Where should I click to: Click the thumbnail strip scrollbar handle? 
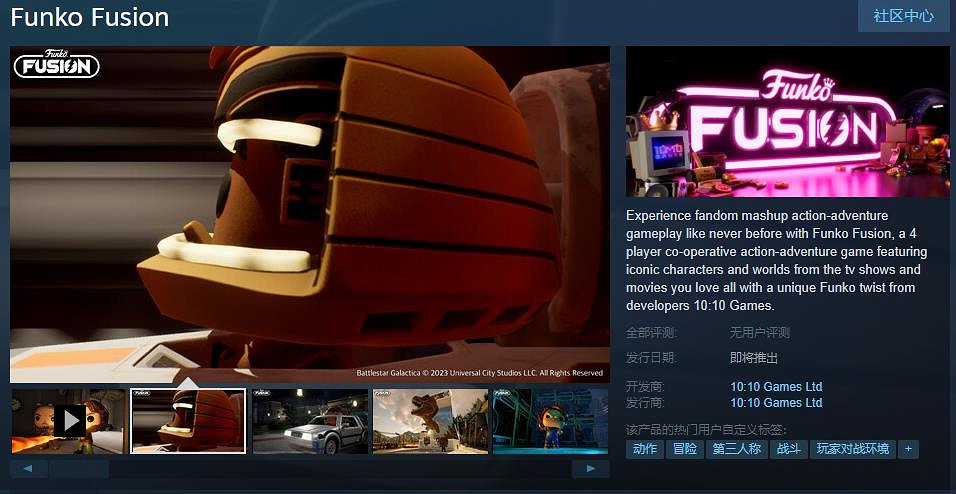coord(80,468)
